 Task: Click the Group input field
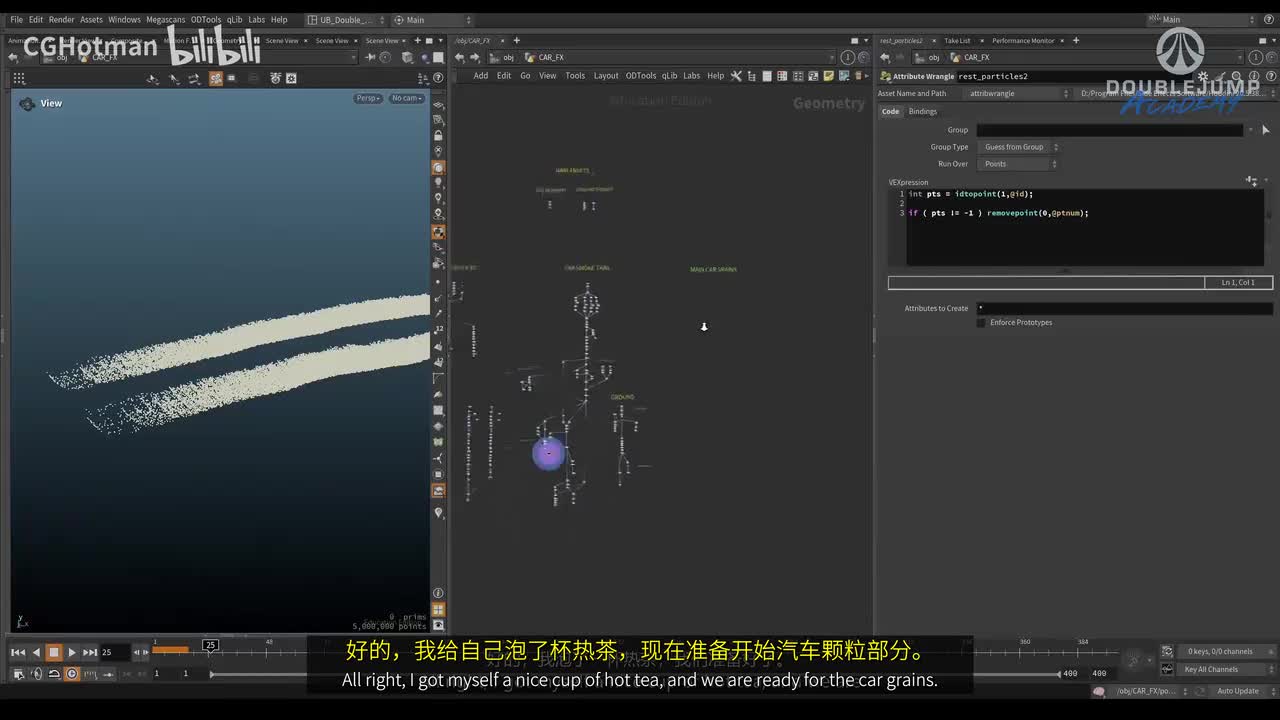click(x=1109, y=130)
